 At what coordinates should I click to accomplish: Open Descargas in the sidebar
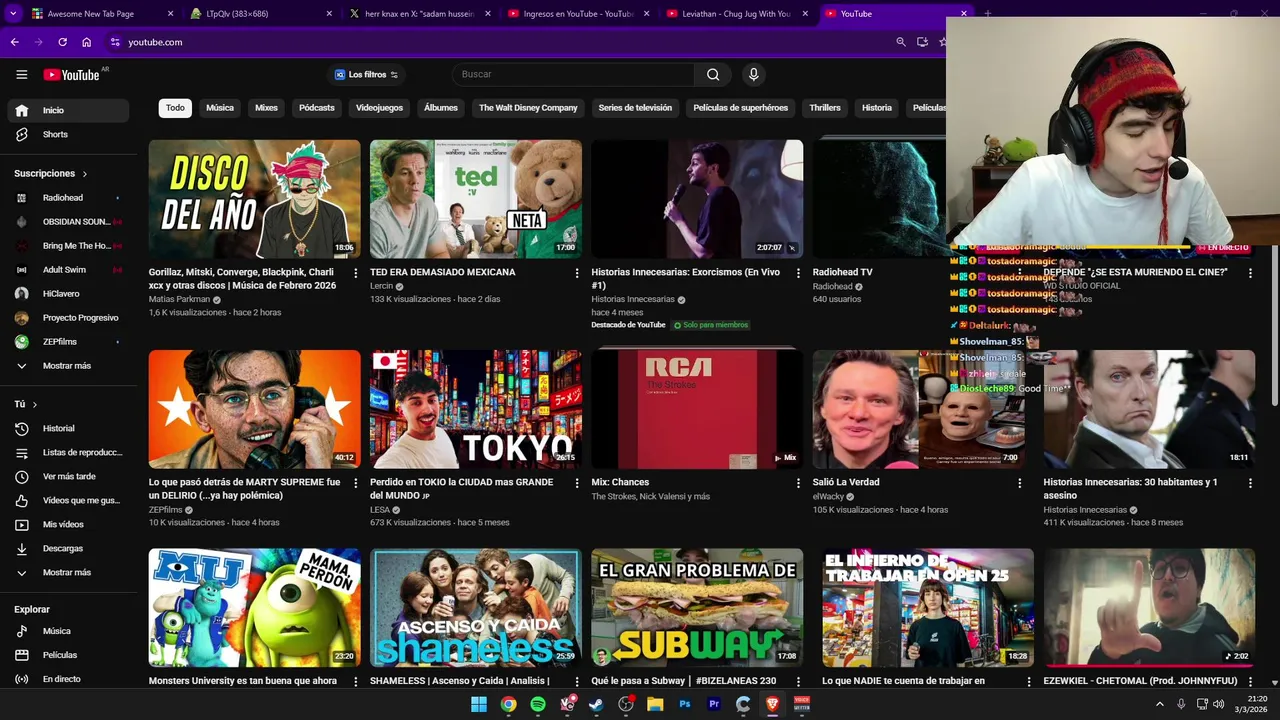tap(68, 548)
